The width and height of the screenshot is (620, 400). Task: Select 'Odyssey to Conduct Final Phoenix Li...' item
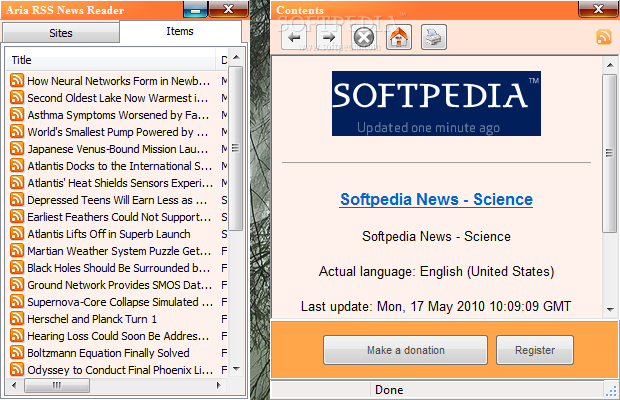(x=119, y=370)
